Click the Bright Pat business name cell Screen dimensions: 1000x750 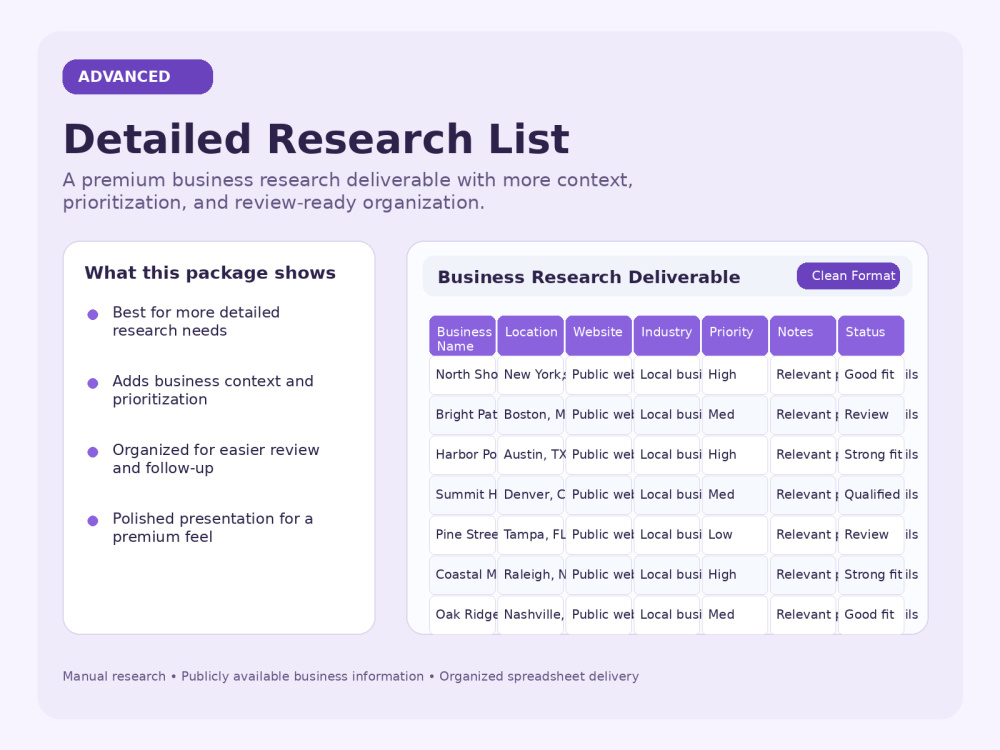462,415
